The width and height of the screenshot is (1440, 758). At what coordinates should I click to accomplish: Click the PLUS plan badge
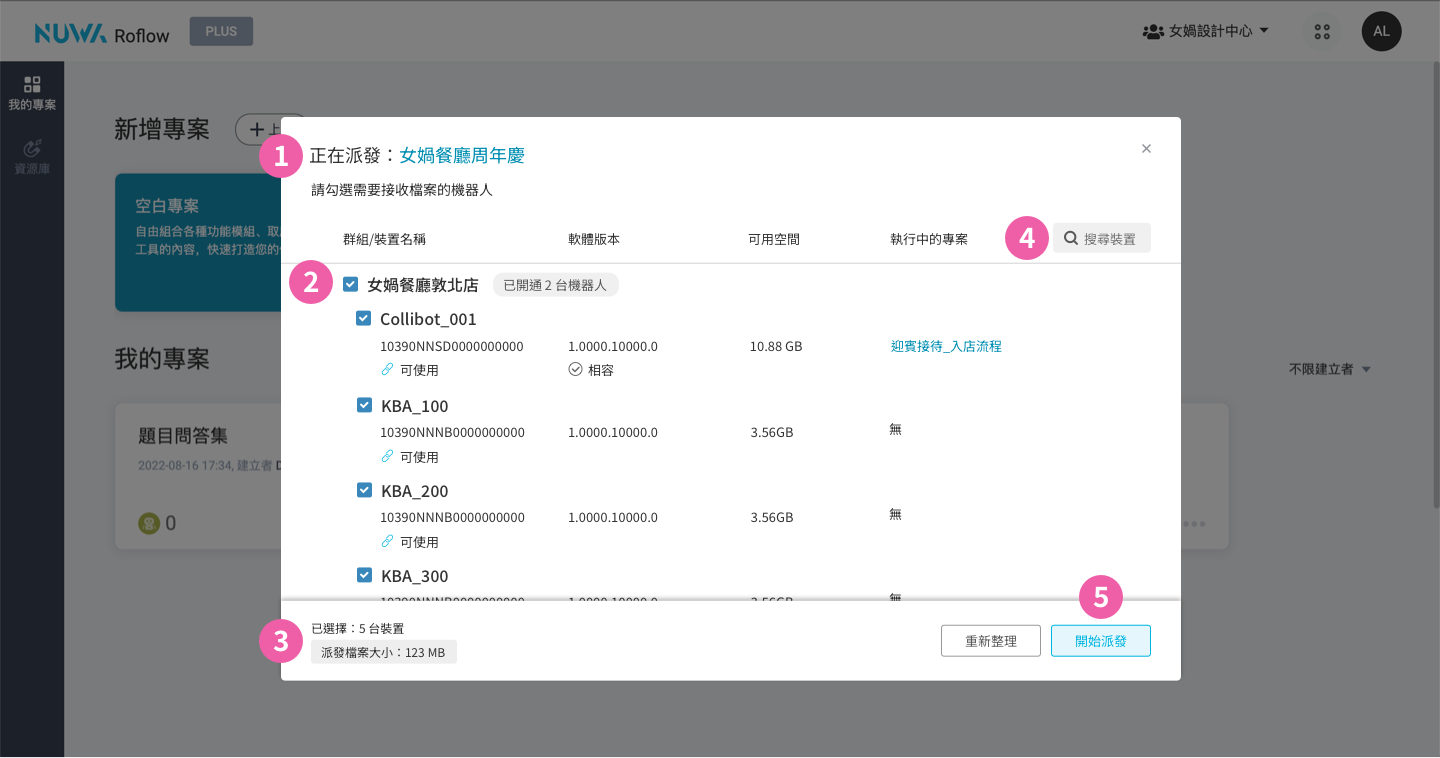click(221, 31)
